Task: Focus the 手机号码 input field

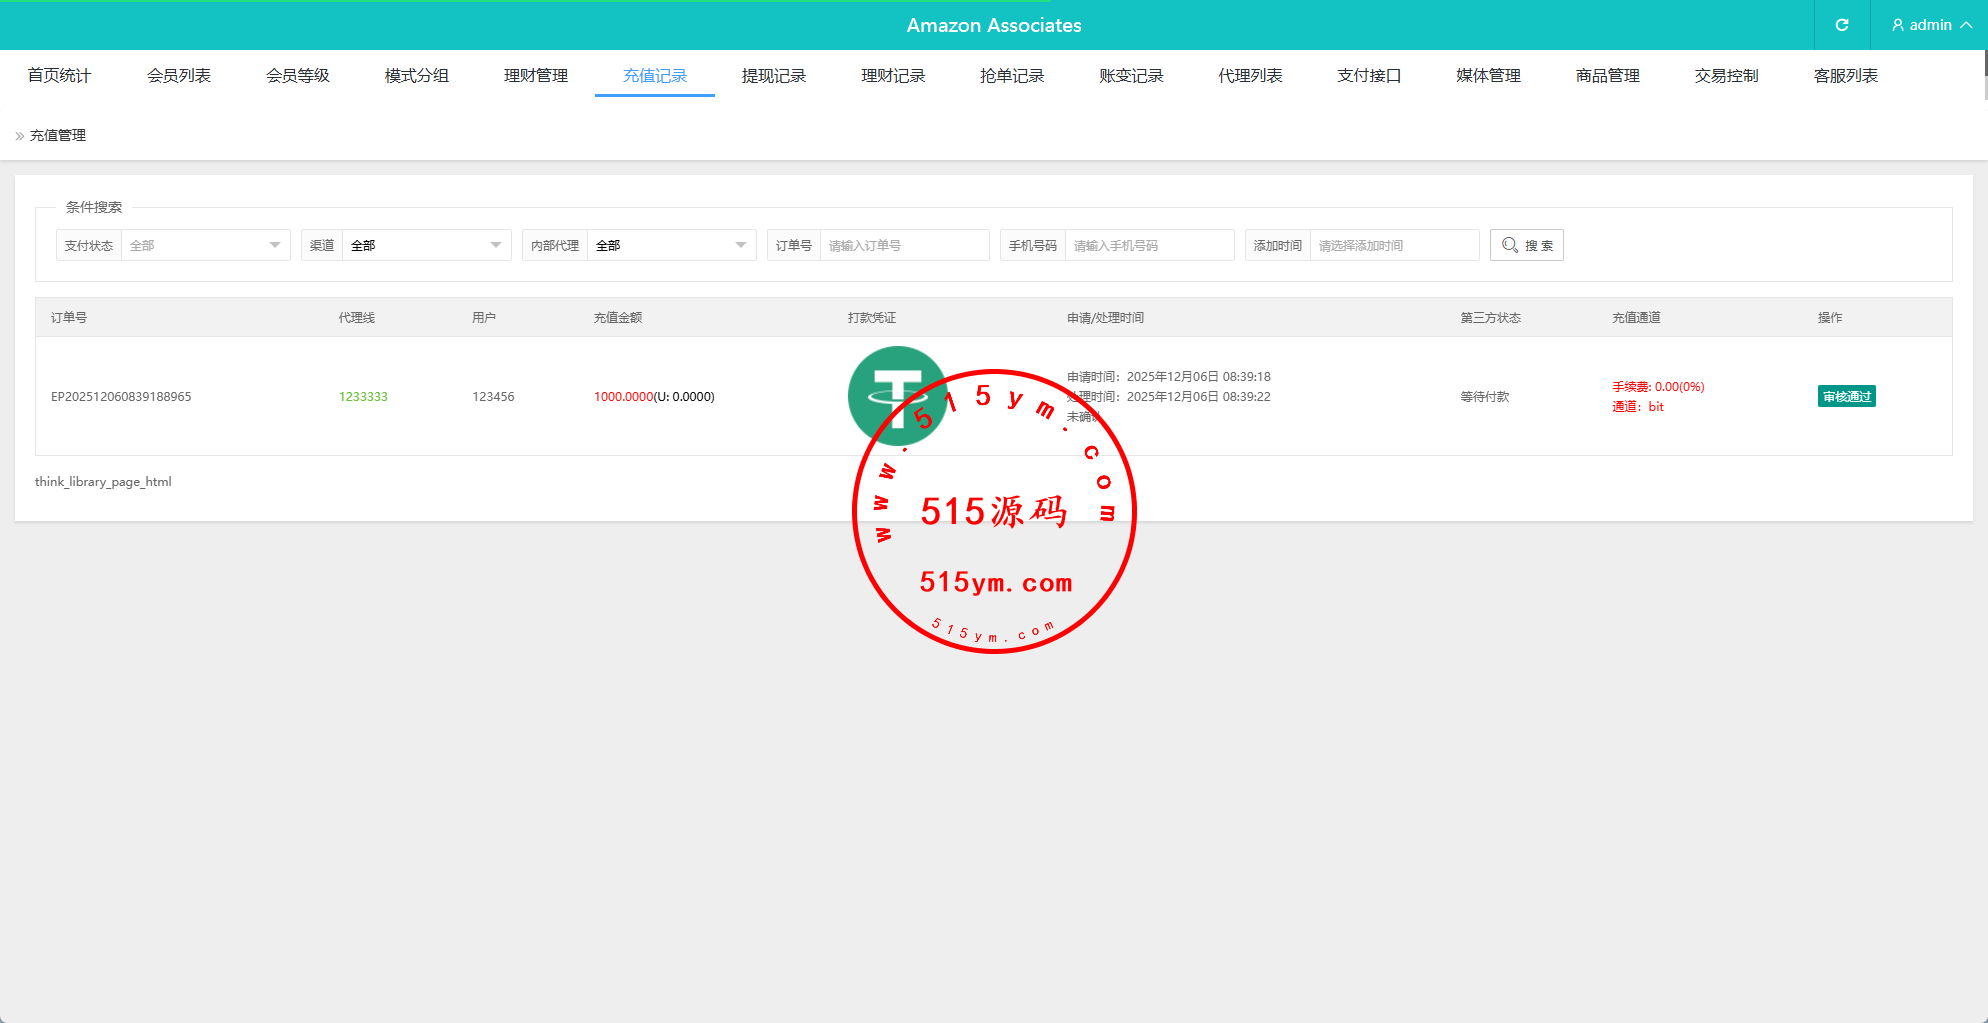Action: click(x=1148, y=245)
